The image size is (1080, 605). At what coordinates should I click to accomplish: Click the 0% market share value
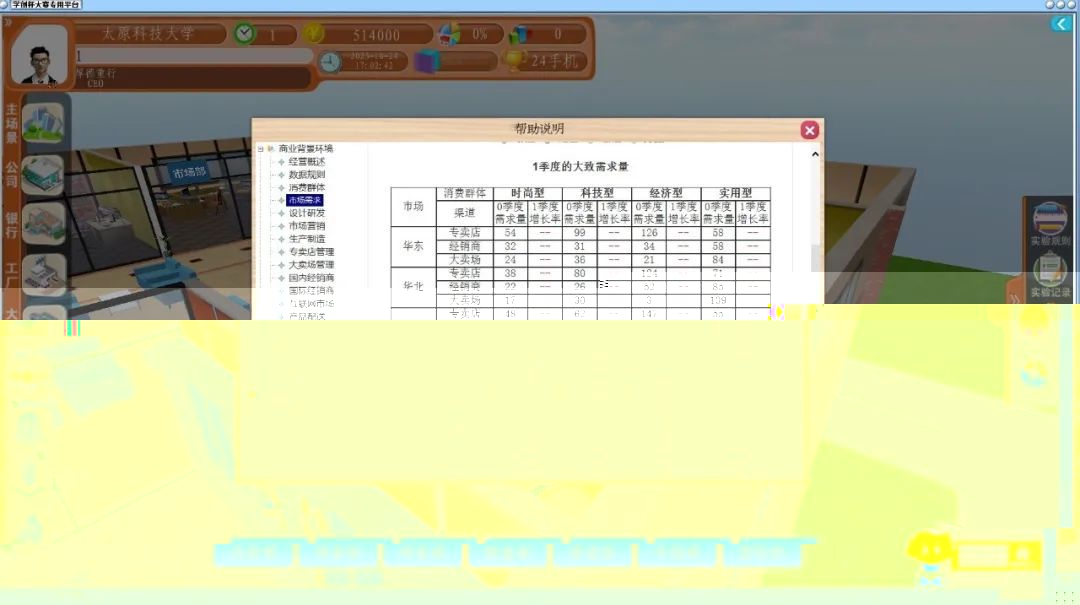tap(480, 34)
